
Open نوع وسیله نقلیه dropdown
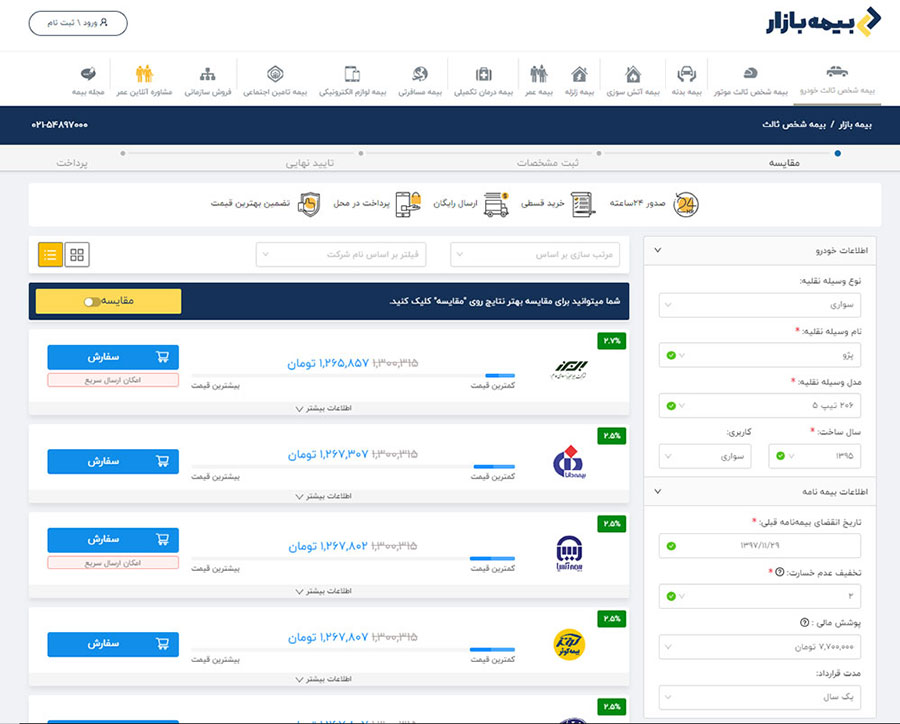click(760, 302)
